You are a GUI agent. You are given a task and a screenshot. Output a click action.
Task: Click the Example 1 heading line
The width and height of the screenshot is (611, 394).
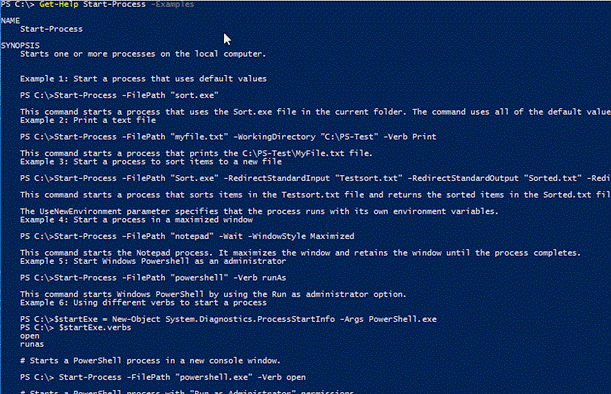[x=143, y=79]
